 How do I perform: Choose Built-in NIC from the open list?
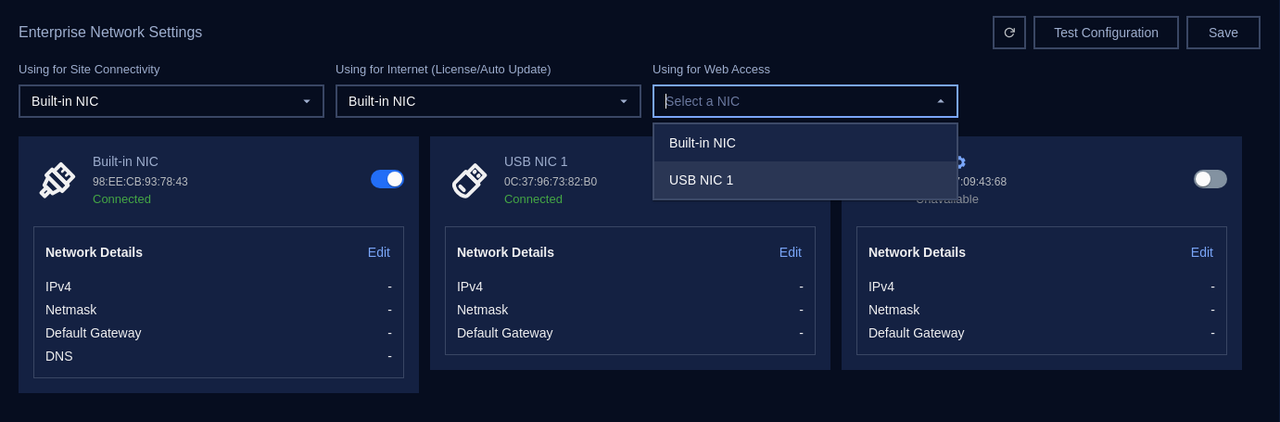click(x=805, y=143)
